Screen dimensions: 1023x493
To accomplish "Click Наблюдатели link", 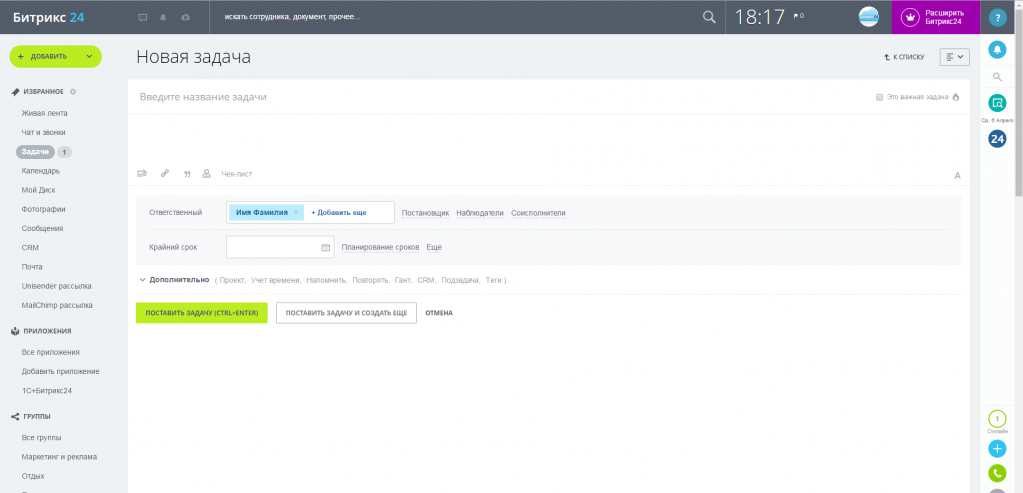I will point(480,213).
